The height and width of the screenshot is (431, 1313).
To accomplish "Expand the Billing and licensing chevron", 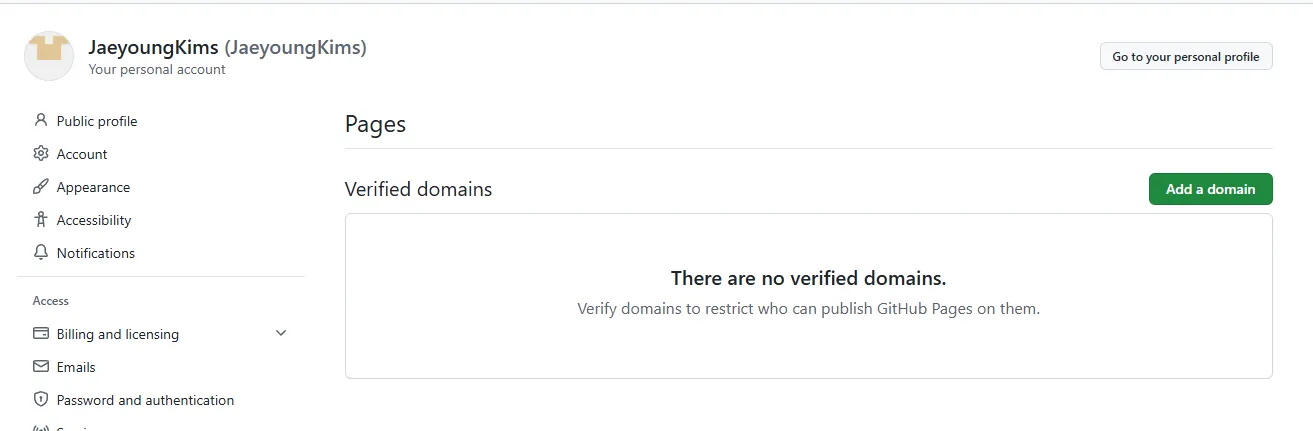I will 281,334.
